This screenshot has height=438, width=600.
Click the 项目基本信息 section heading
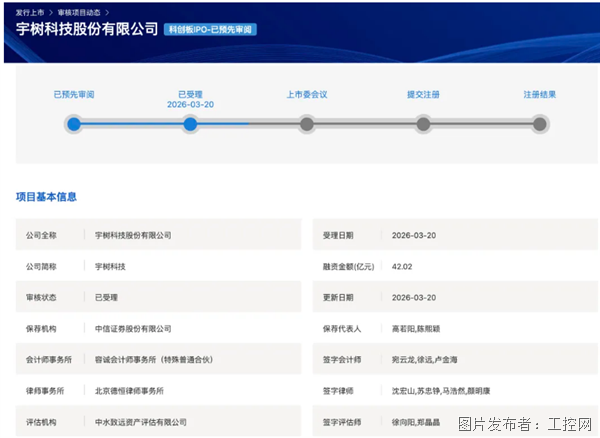click(x=46, y=197)
